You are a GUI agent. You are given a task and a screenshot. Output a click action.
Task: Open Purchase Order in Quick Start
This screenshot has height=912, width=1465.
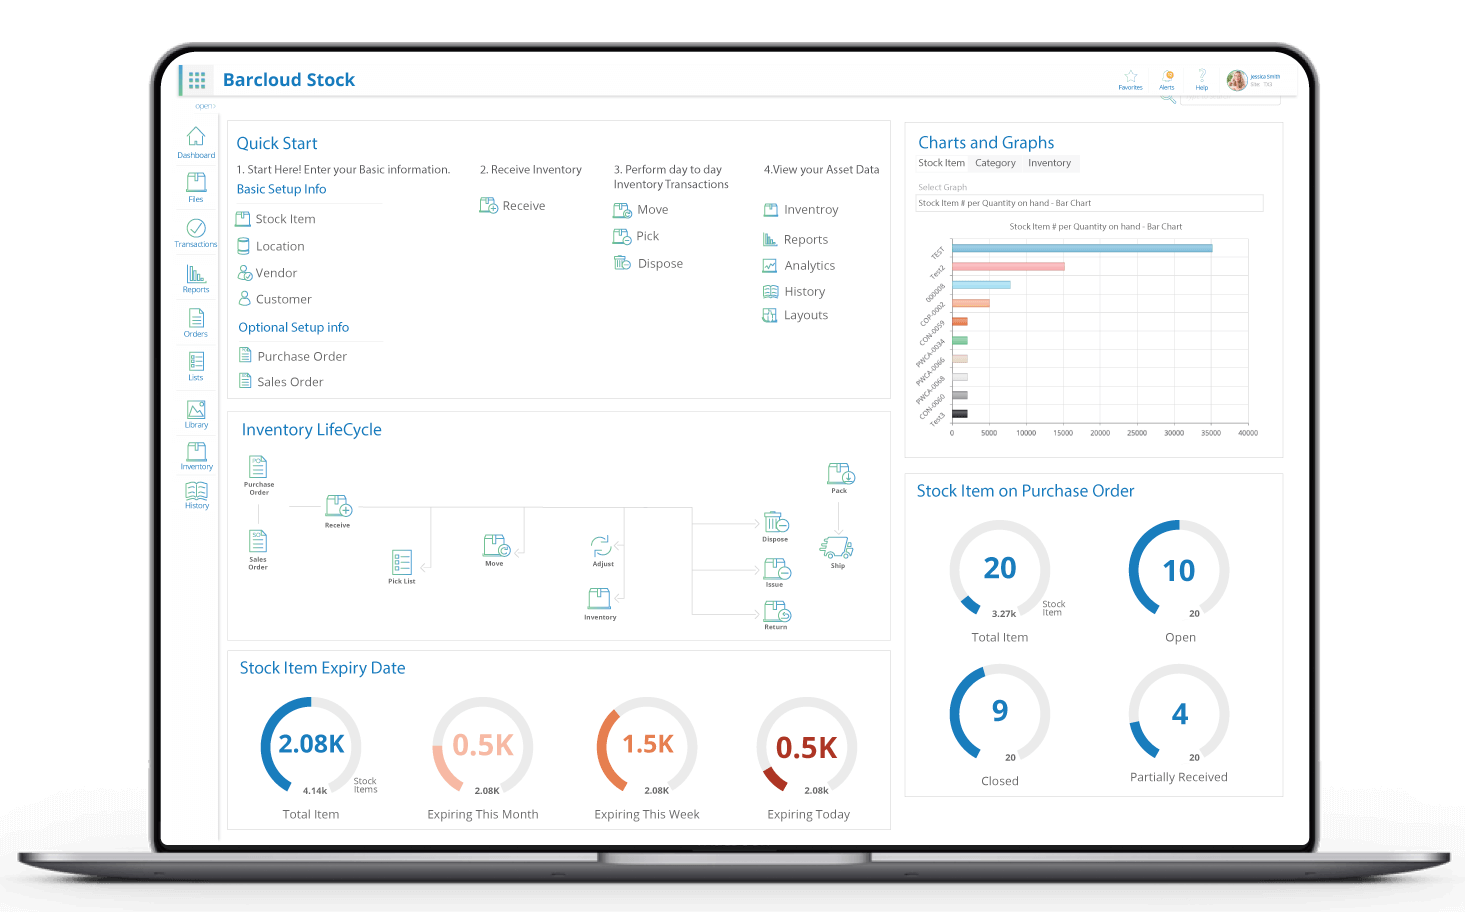coord(292,356)
